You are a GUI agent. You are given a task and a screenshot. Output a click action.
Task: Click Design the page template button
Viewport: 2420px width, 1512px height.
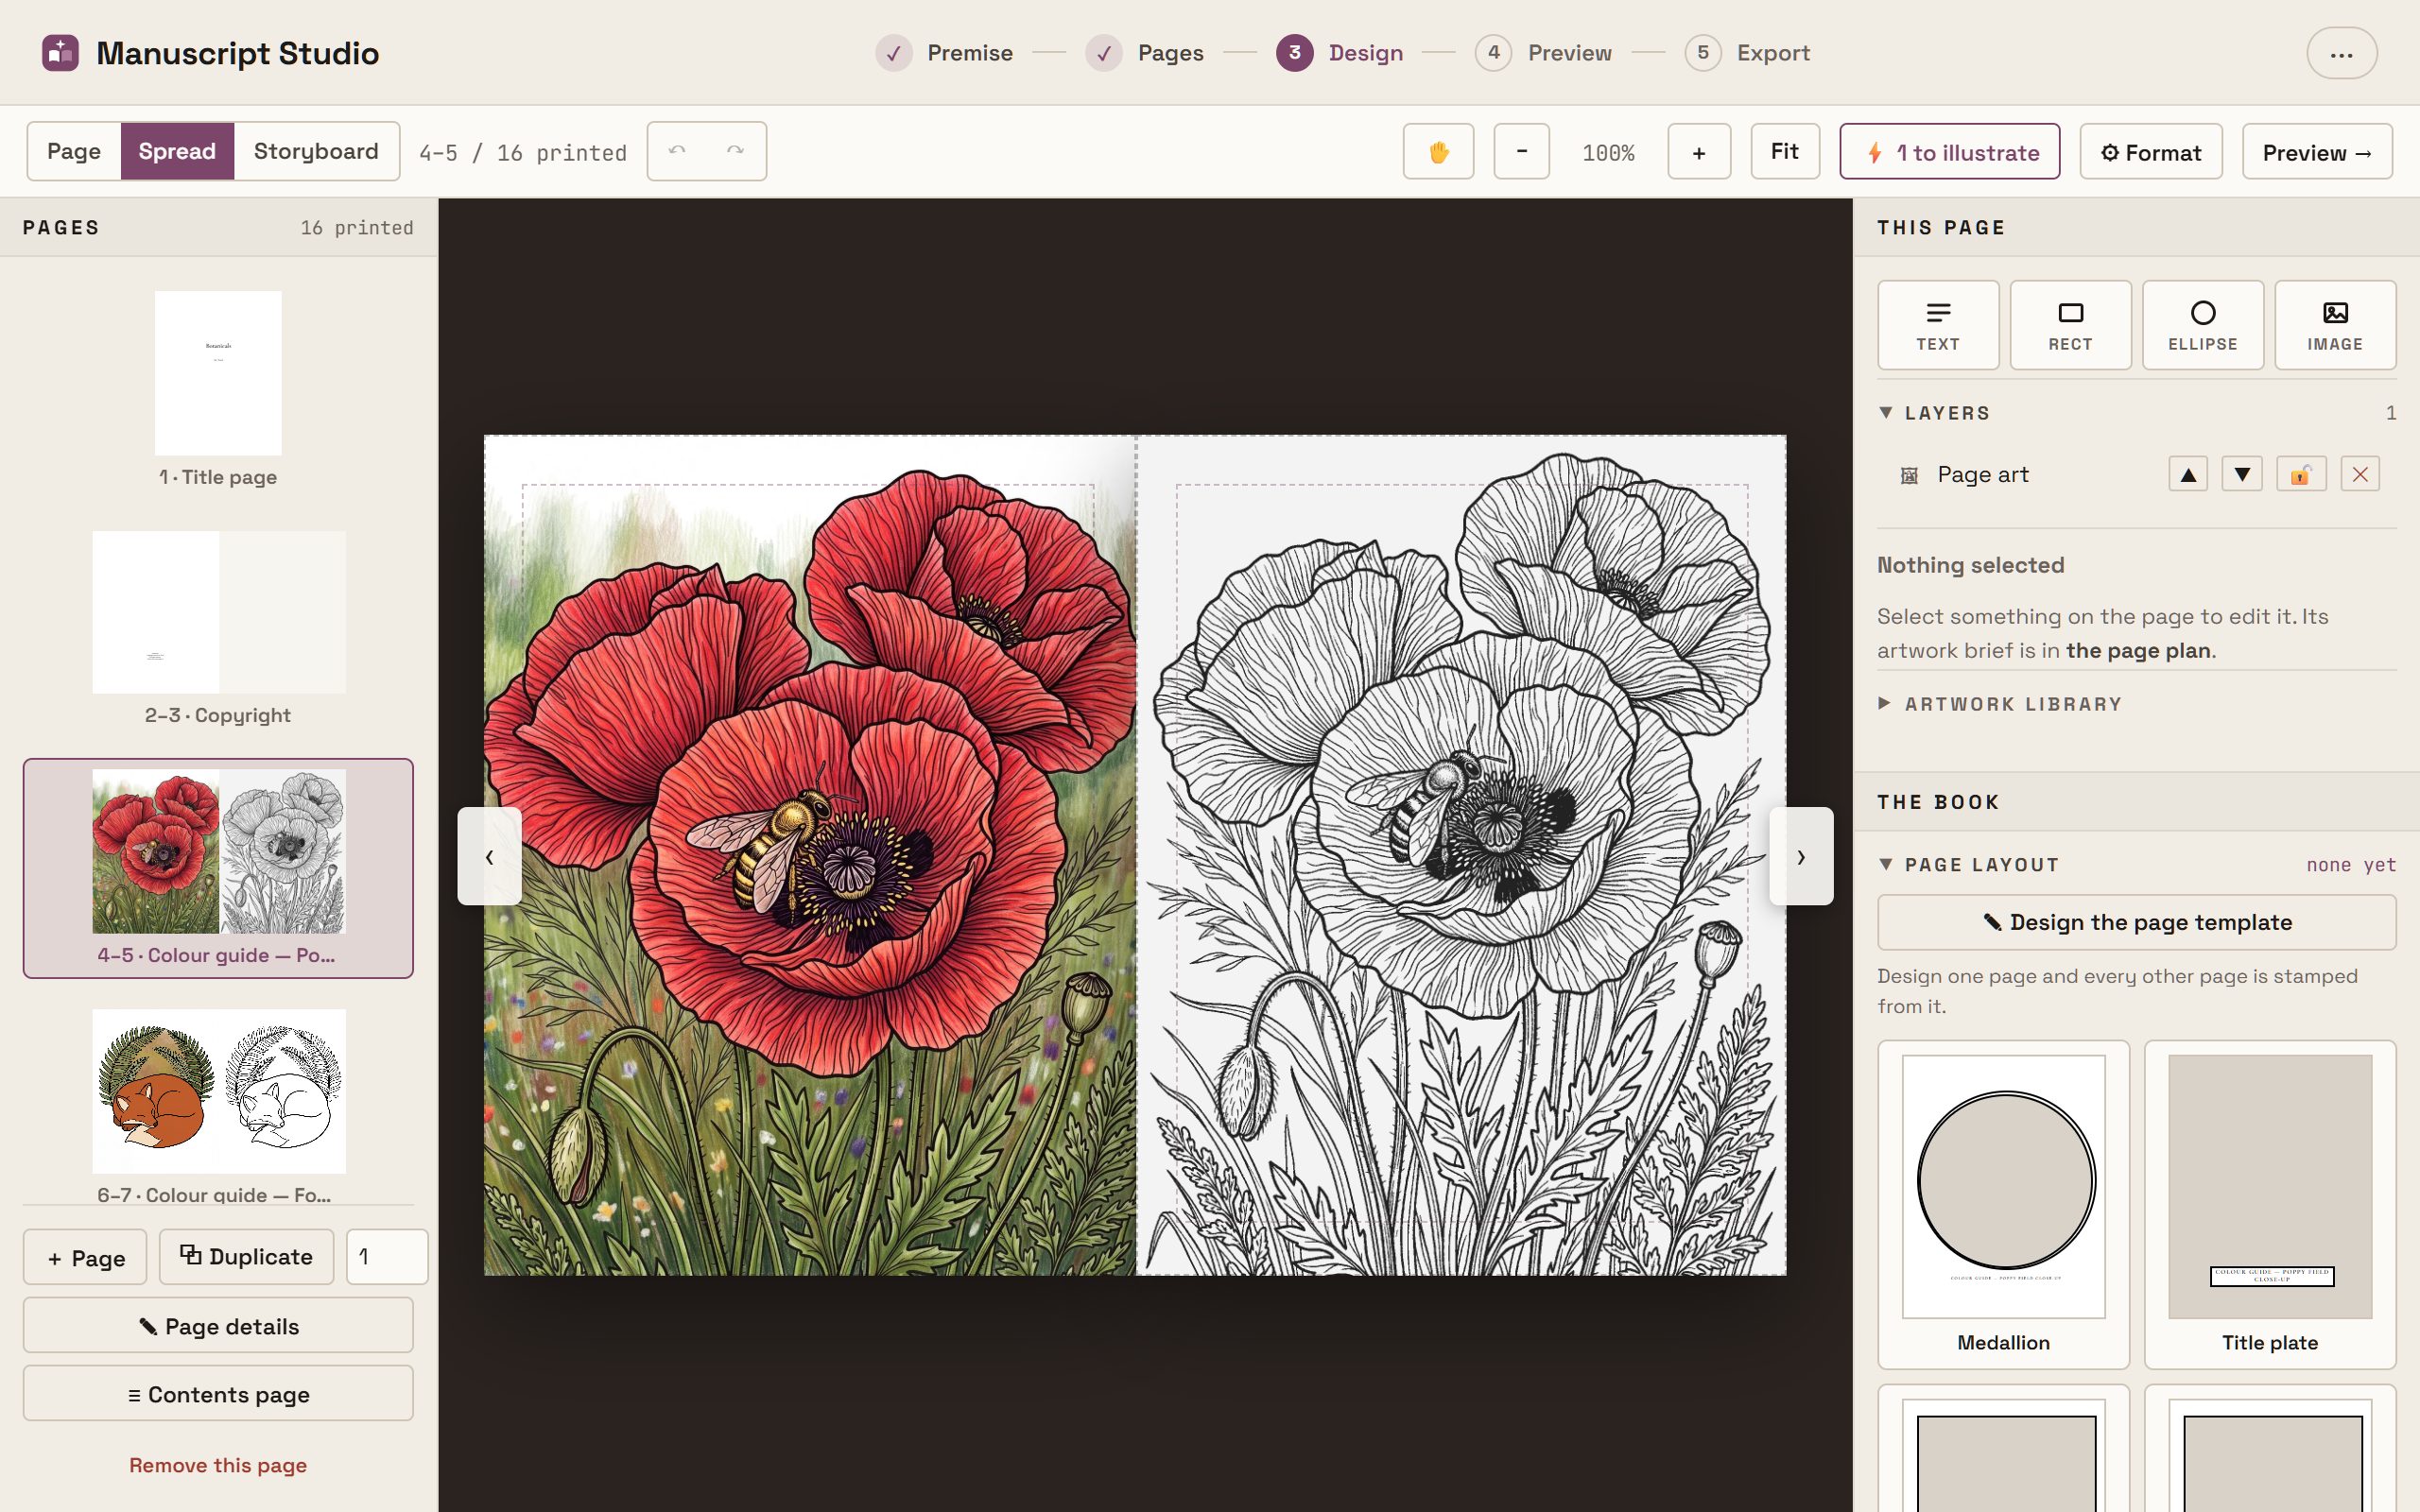[2136, 922]
